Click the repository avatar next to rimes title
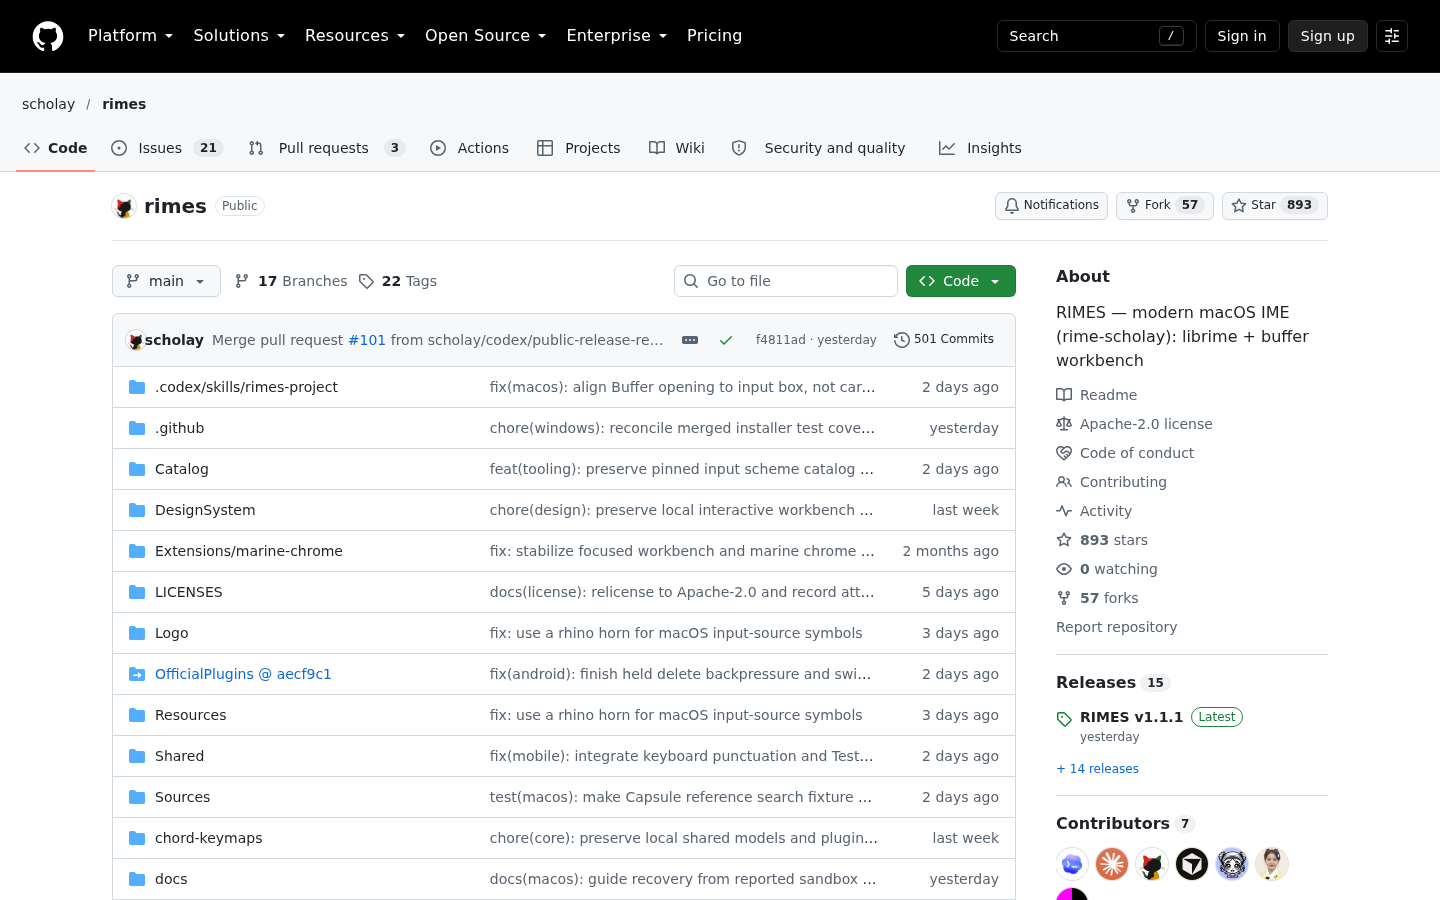 click(x=124, y=206)
